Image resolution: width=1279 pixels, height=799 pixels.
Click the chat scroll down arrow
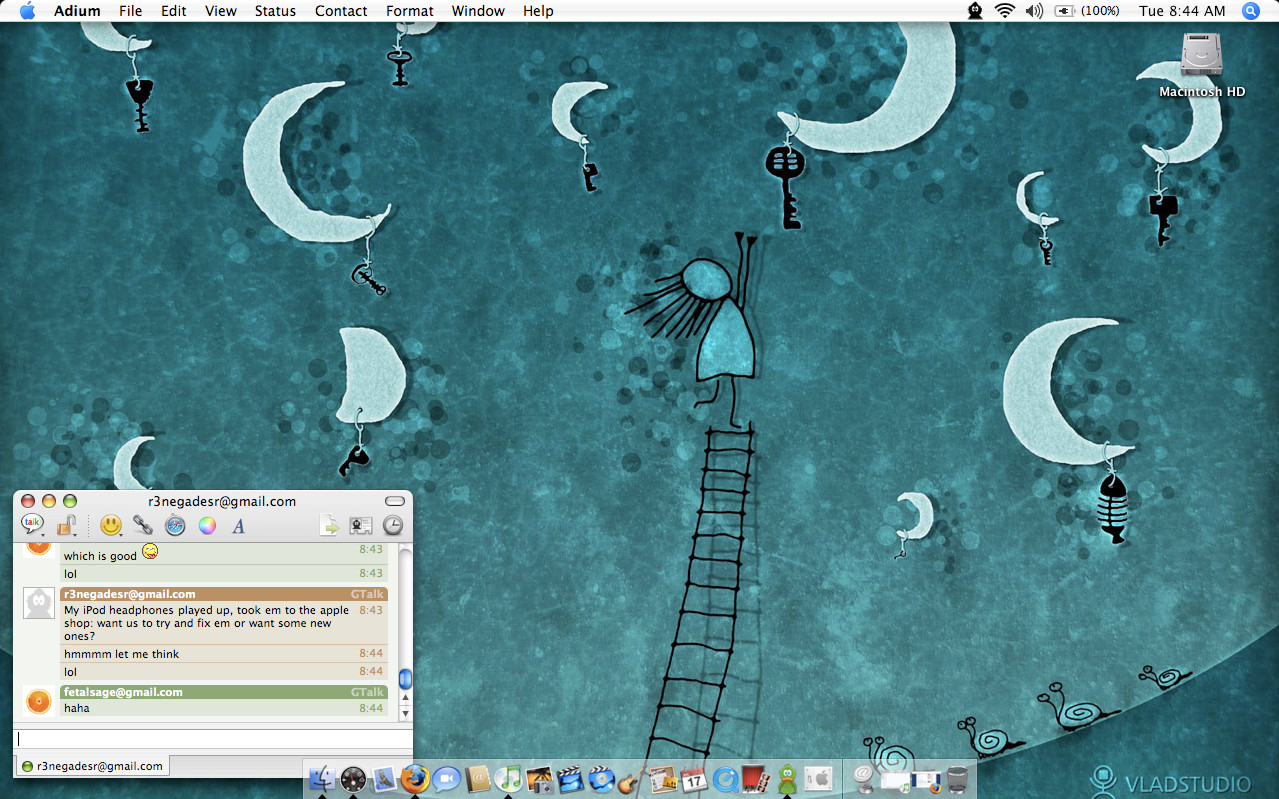tap(405, 713)
